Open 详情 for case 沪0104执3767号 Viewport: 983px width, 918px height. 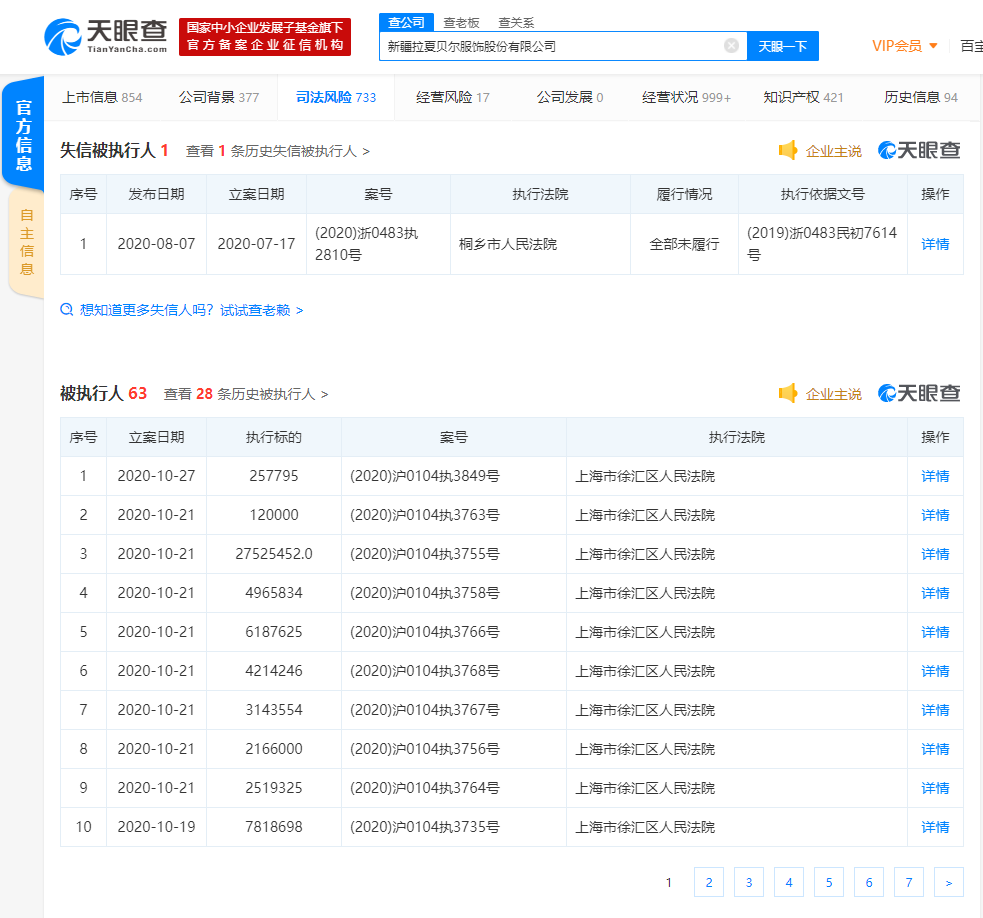coord(935,710)
